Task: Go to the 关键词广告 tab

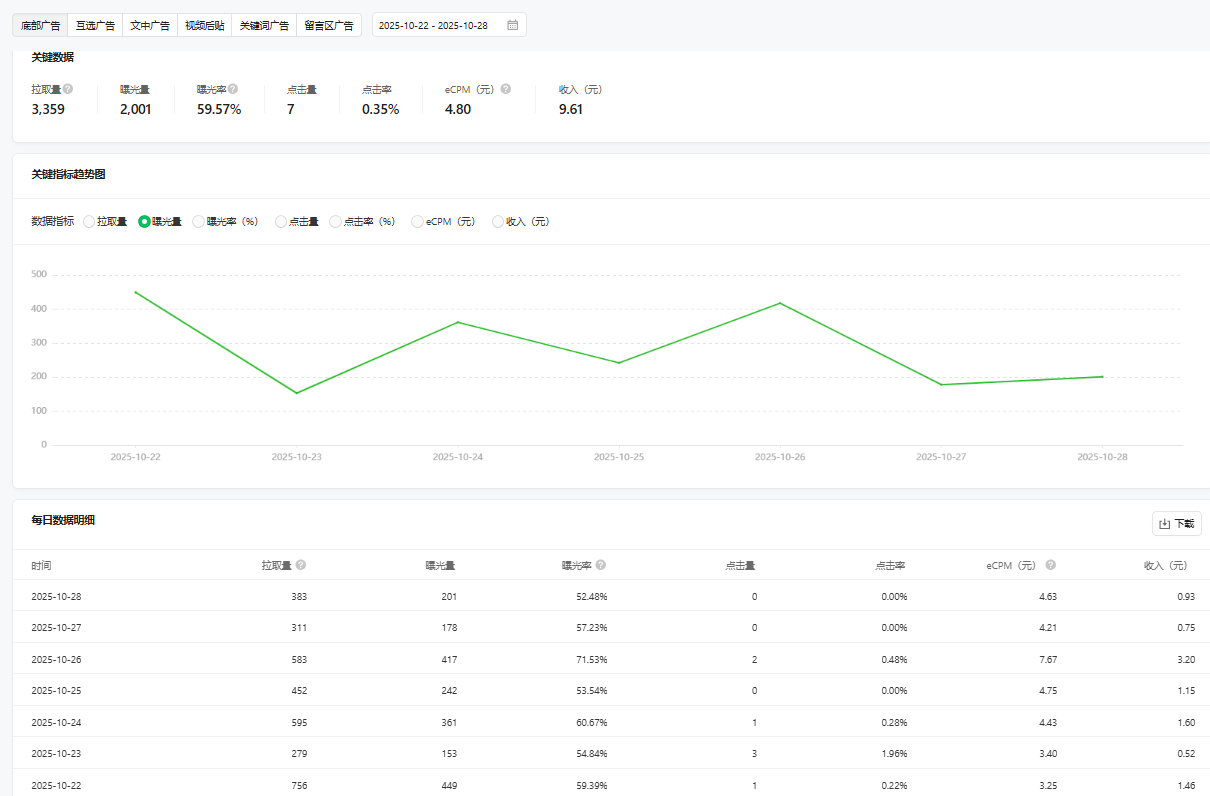Action: point(263,25)
